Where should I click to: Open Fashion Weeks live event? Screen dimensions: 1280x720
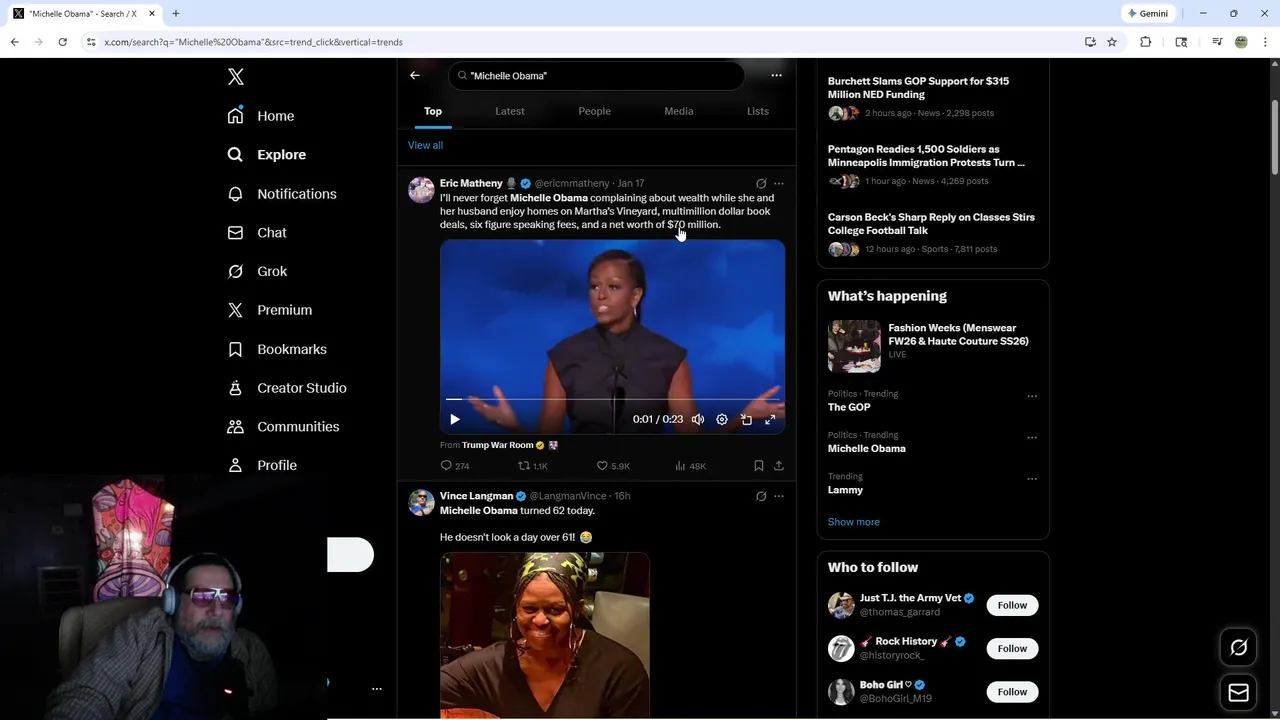[x=933, y=346]
